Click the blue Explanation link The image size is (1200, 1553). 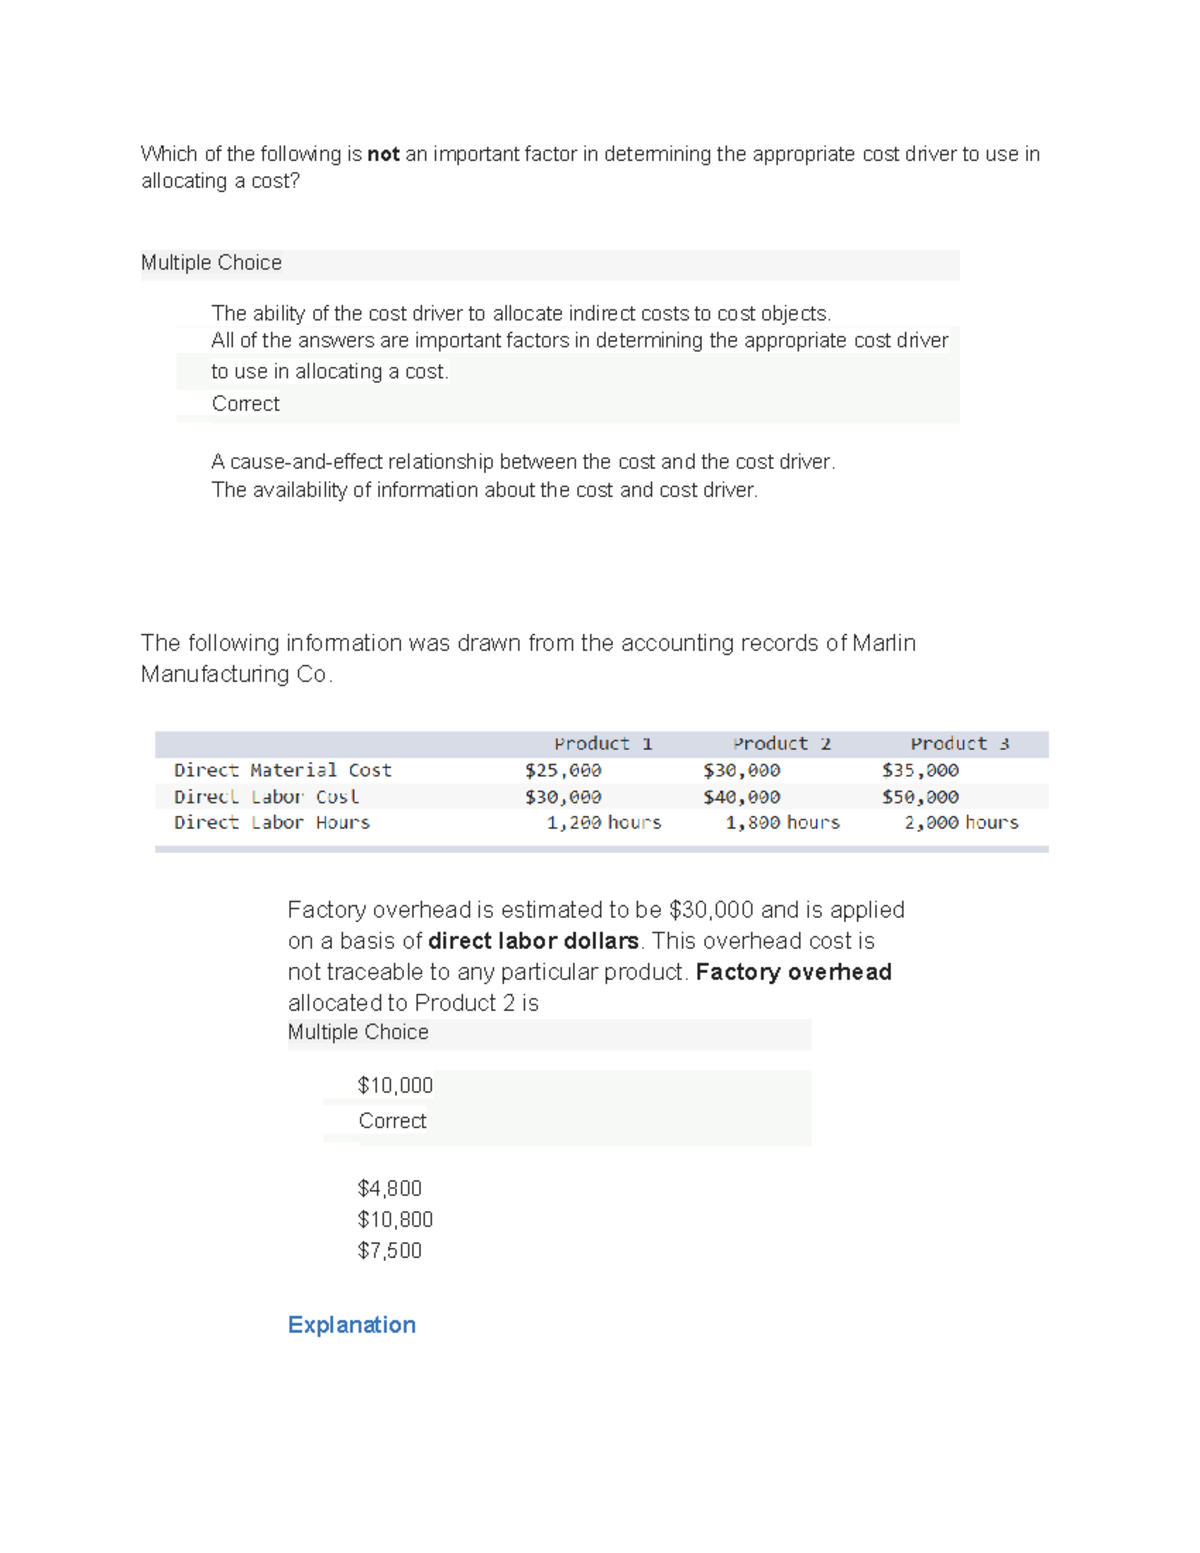click(x=351, y=1325)
